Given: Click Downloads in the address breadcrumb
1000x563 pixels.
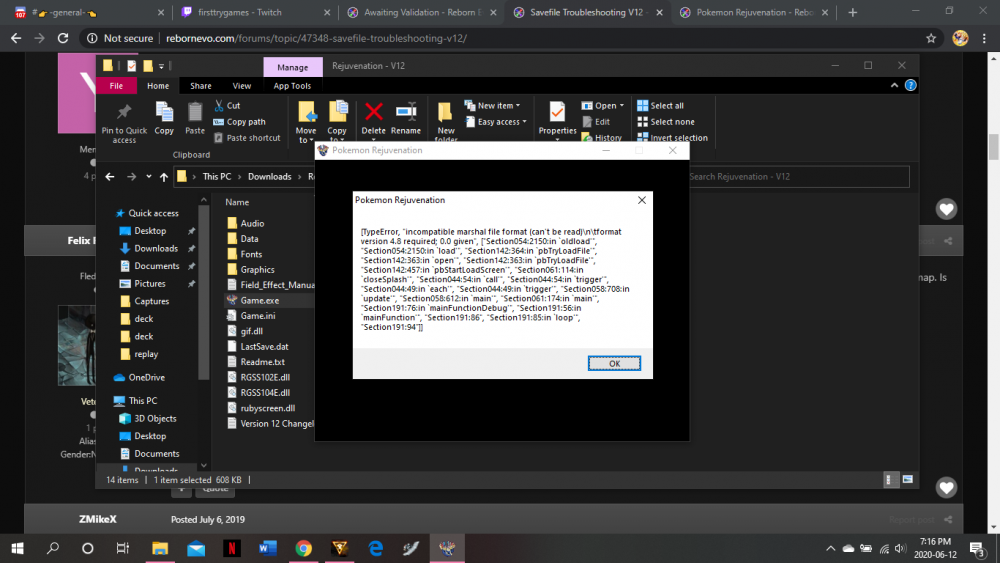Looking at the screenshot, I should tap(269, 177).
